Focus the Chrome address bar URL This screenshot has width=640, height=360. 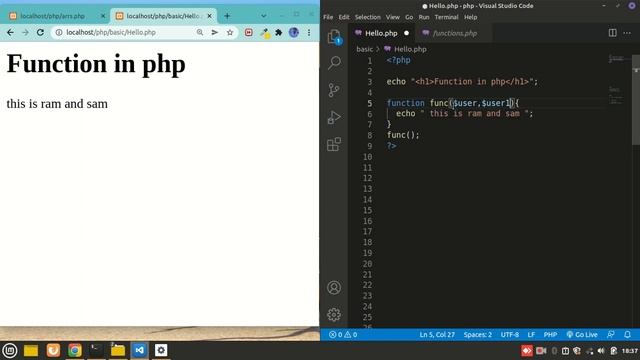tap(111, 32)
